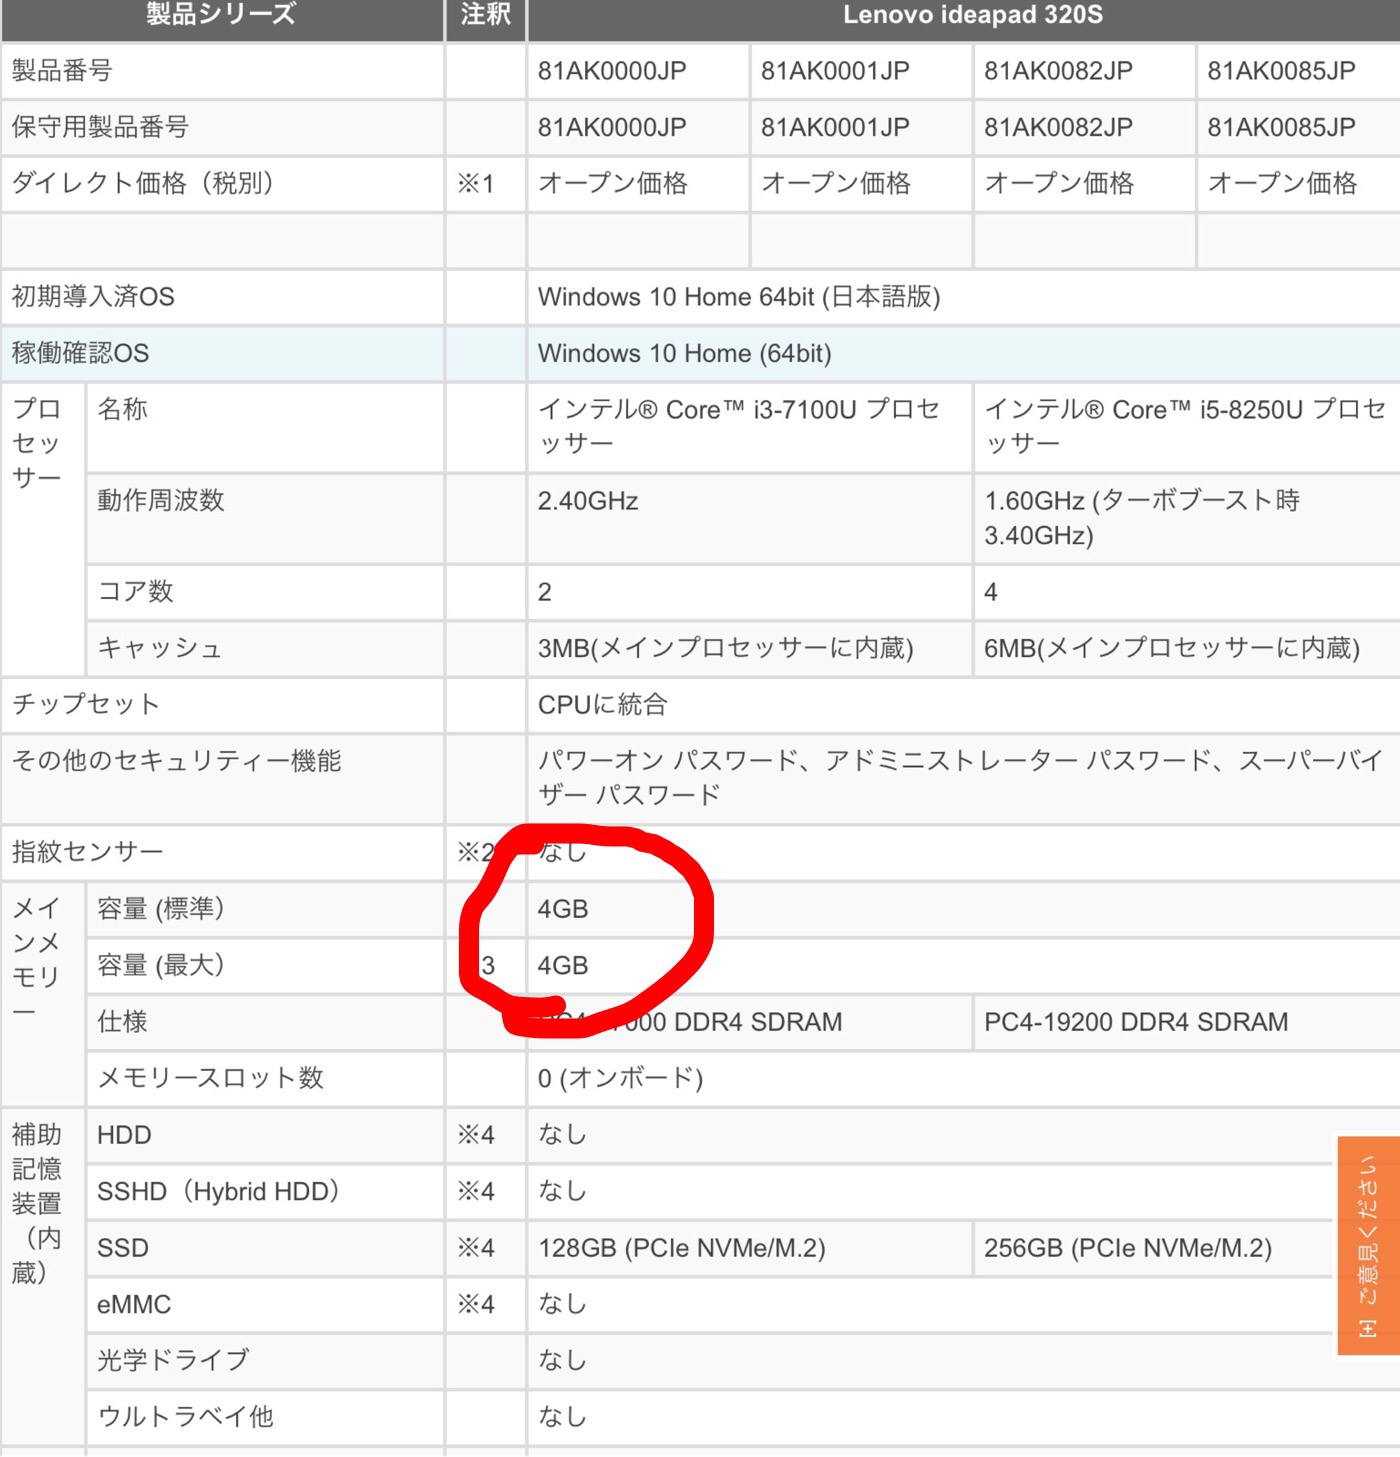Click the チップセット row label
The height and width of the screenshot is (1457, 1400).
tap(86, 704)
